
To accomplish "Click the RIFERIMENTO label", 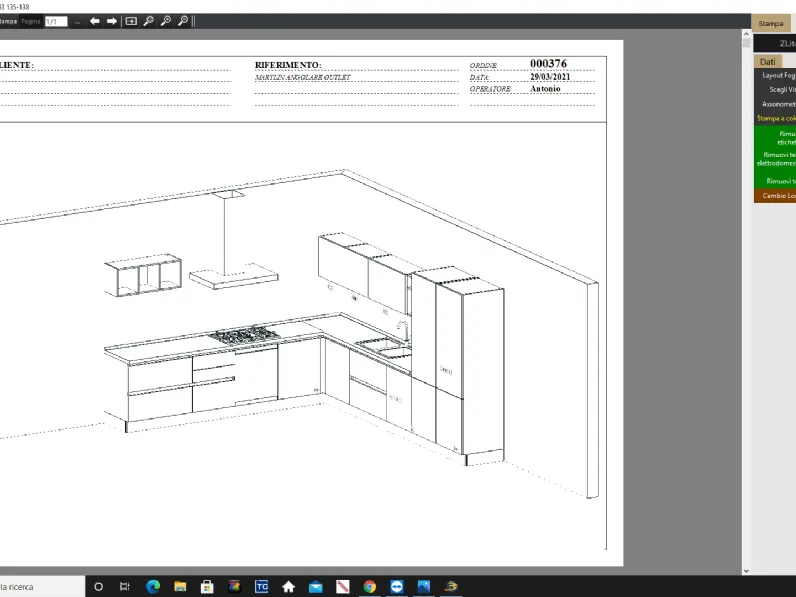I will point(288,65).
